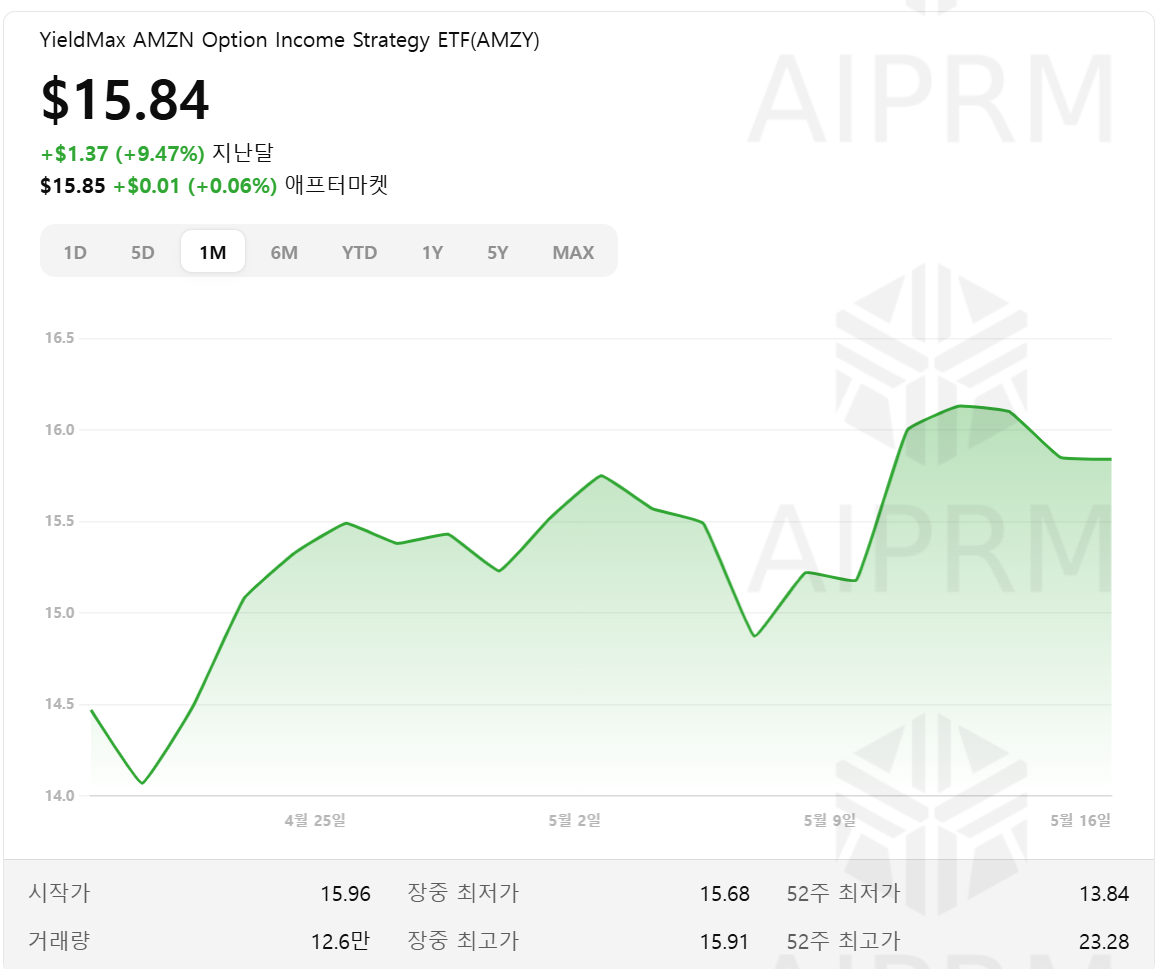Click the chart's highest peak point
Viewport: 1158px width, 969px height.
click(x=959, y=406)
